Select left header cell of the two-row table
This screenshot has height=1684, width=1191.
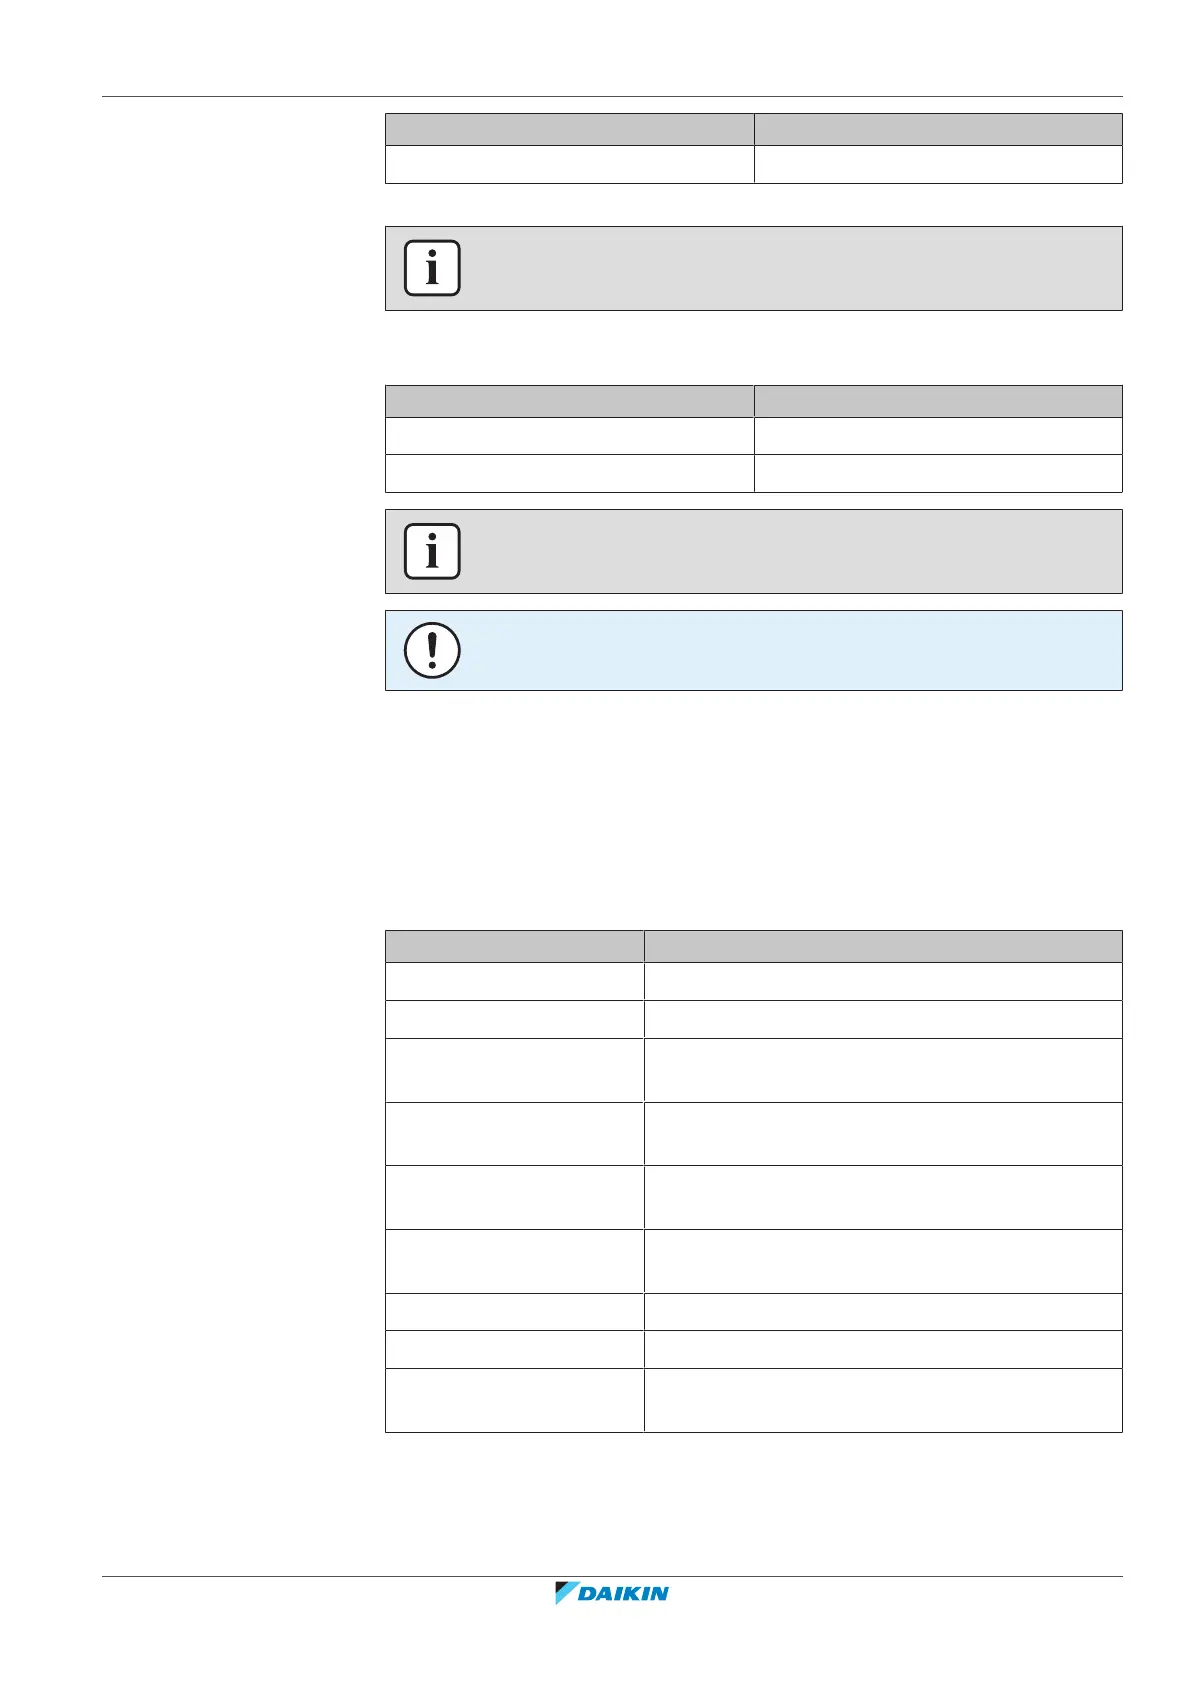[569, 401]
